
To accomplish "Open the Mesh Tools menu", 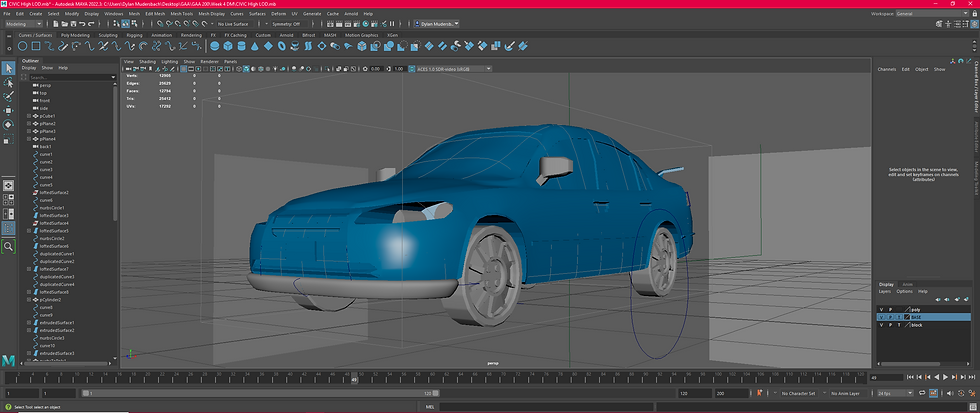I will [181, 14].
